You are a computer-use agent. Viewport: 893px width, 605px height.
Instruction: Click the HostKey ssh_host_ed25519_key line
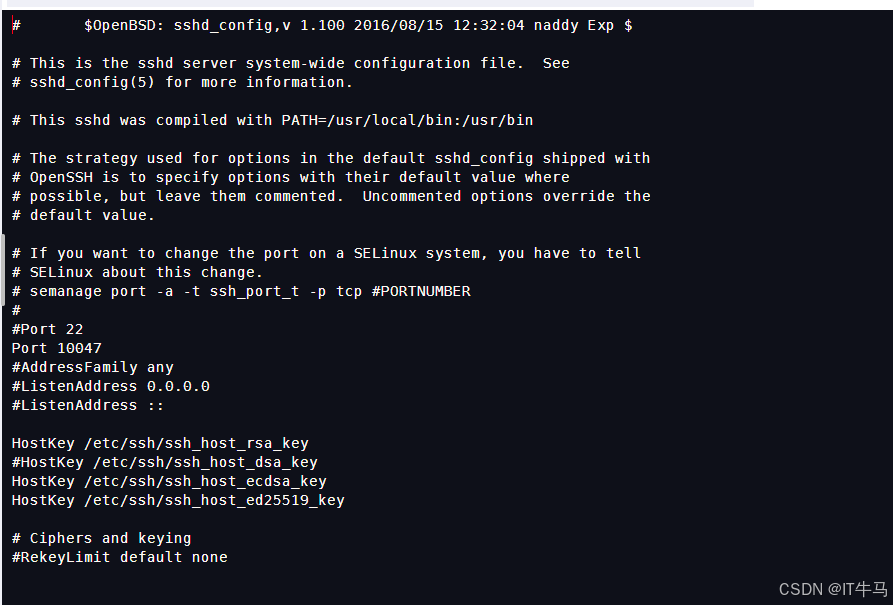pyautogui.click(x=178, y=500)
